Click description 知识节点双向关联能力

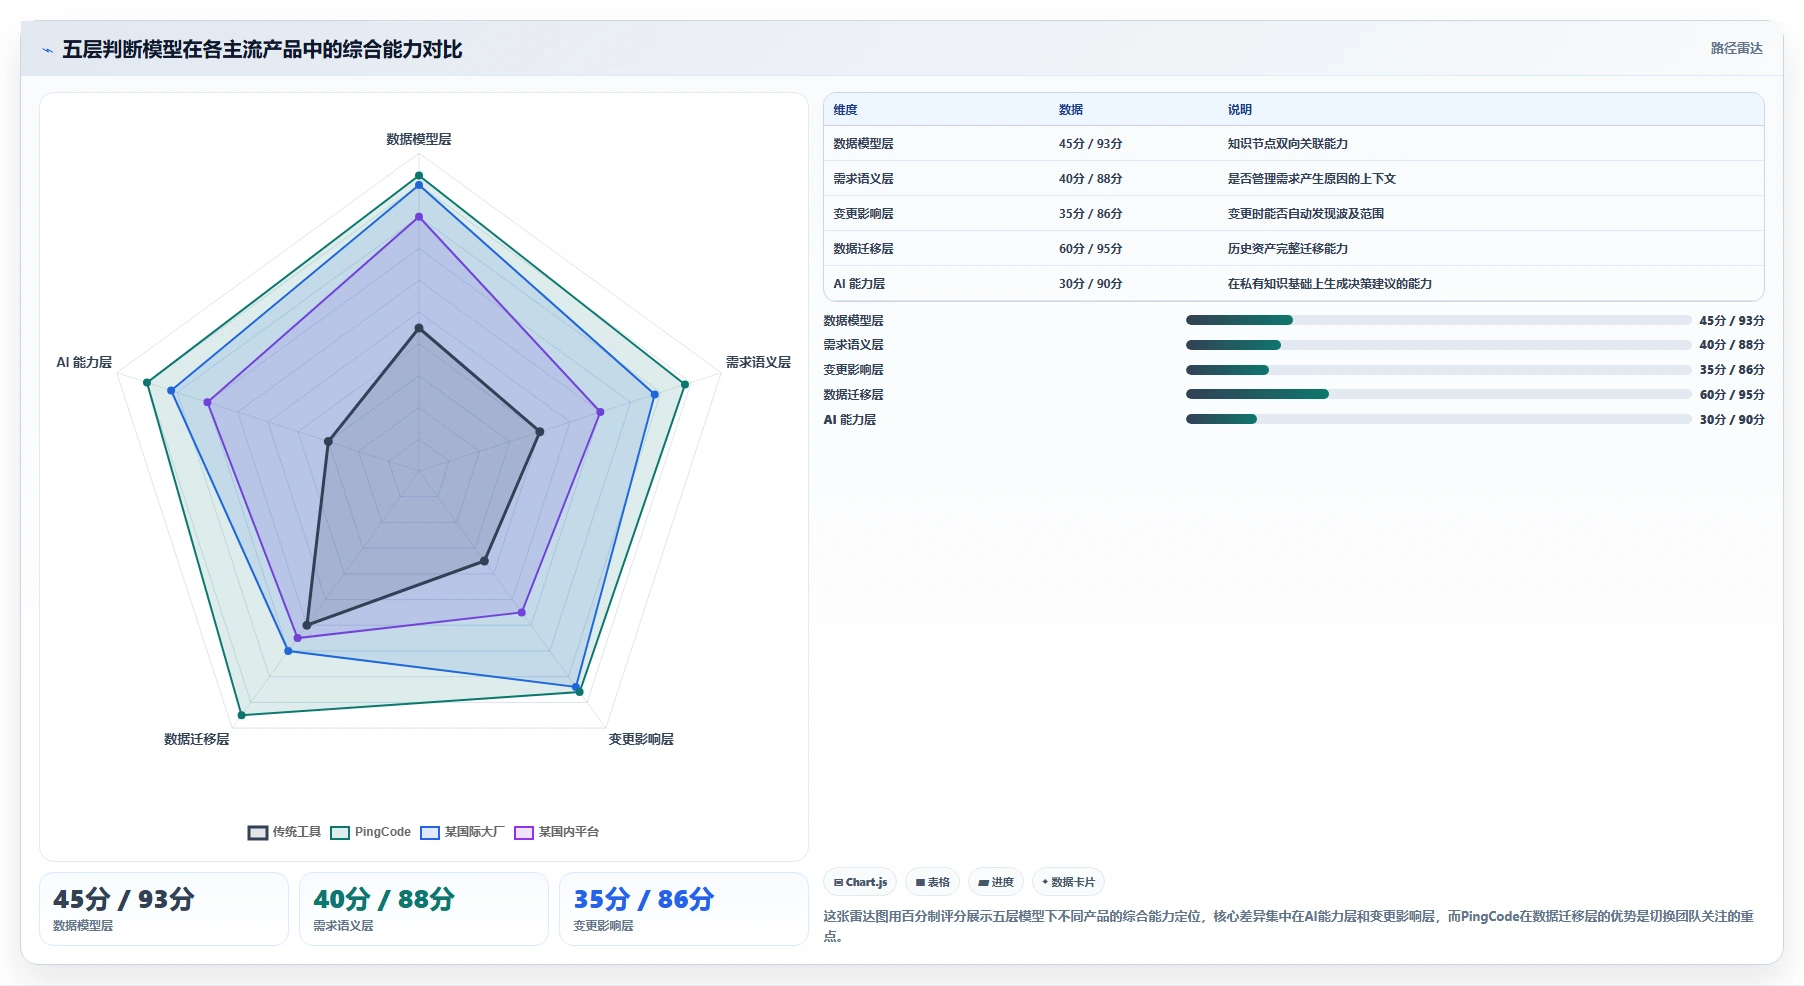click(1288, 144)
